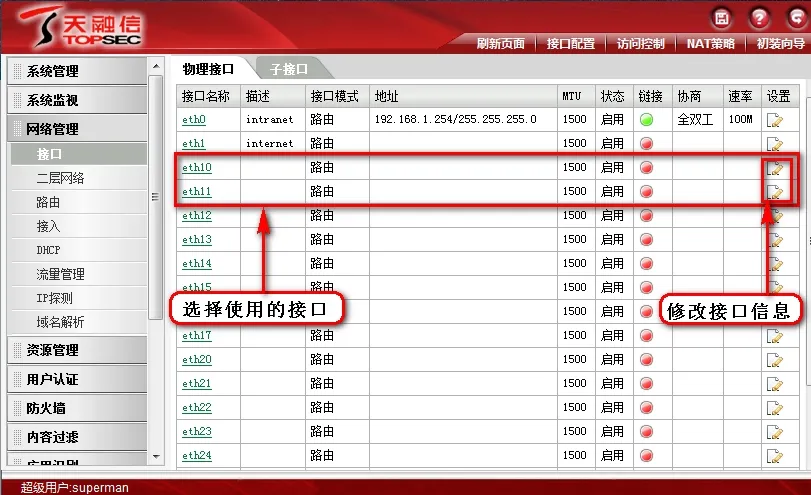Click sidebar scrollbar down arrow
Image resolution: width=811 pixels, height=495 pixels.
(156, 457)
